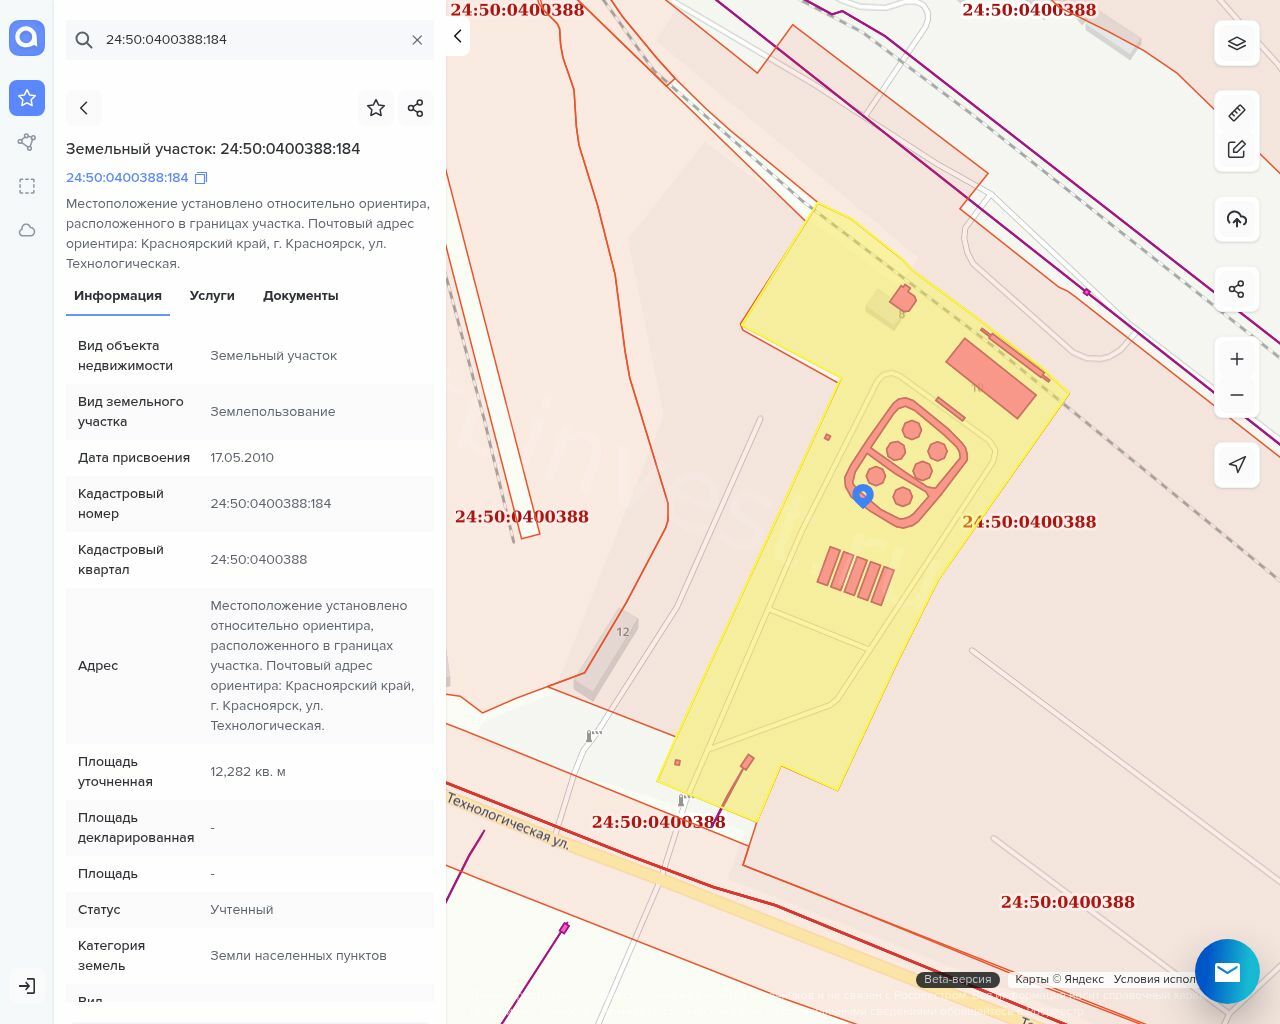Screen dimensions: 1280x1024
Task: Share the map using map share icon
Action: [1237, 289]
